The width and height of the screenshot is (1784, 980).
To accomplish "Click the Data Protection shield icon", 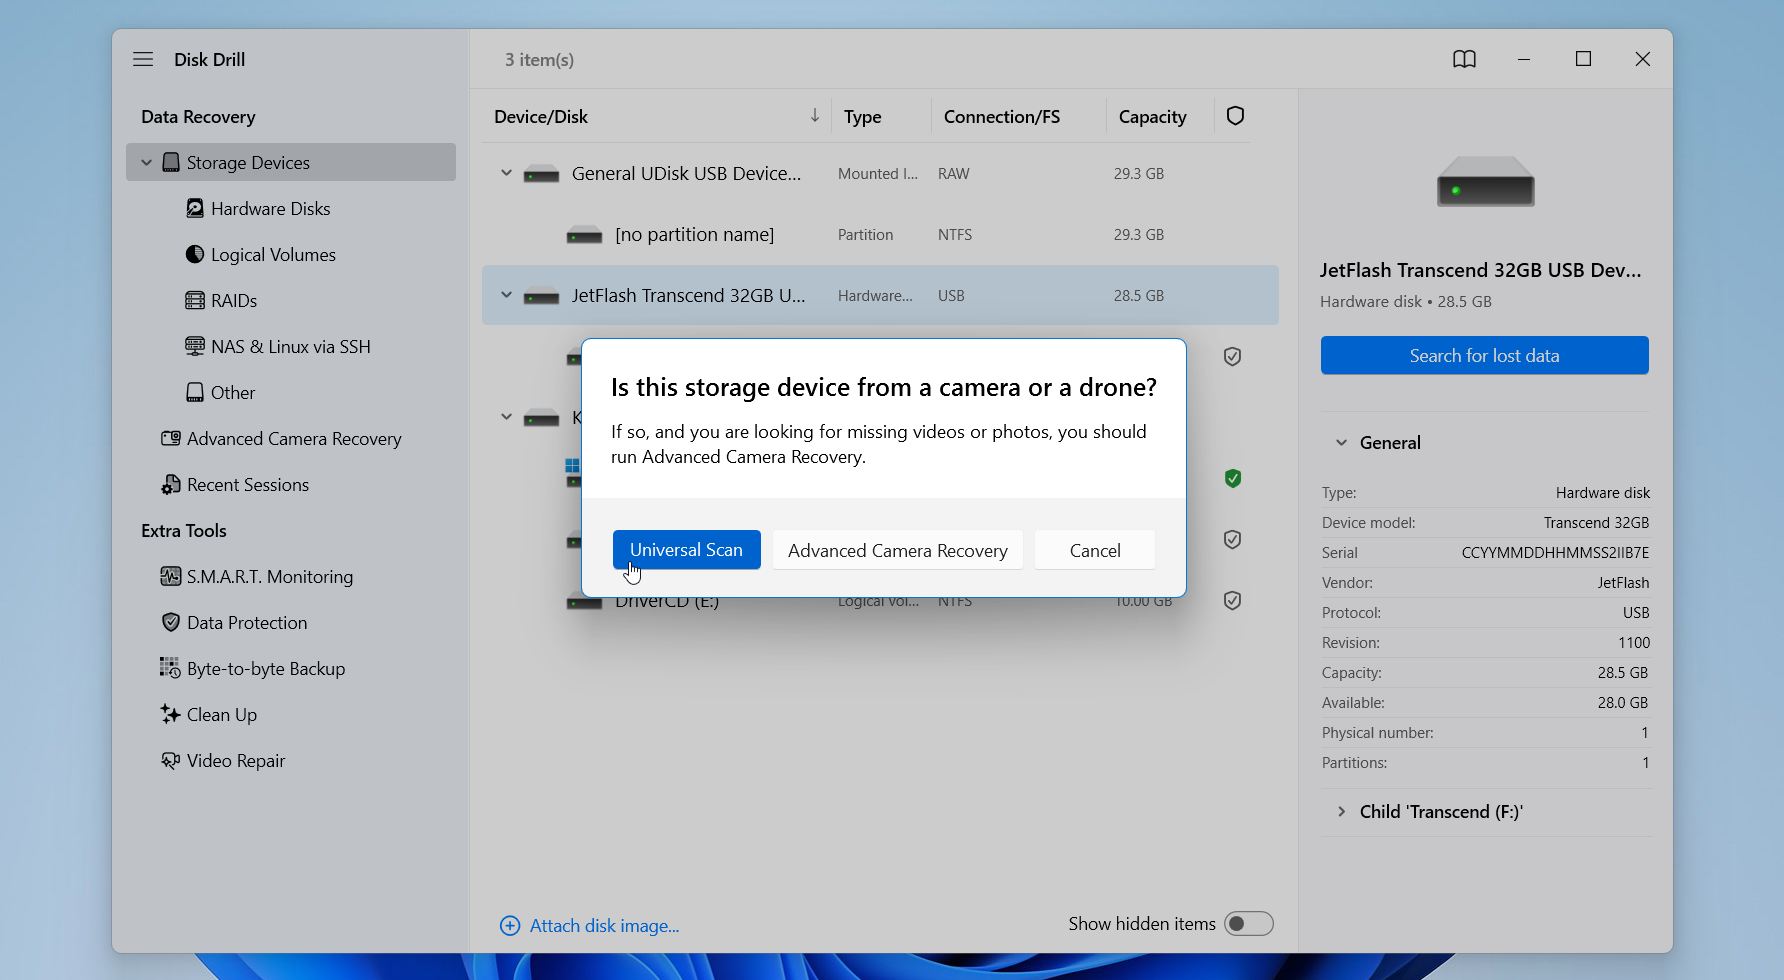I will pyautogui.click(x=171, y=622).
